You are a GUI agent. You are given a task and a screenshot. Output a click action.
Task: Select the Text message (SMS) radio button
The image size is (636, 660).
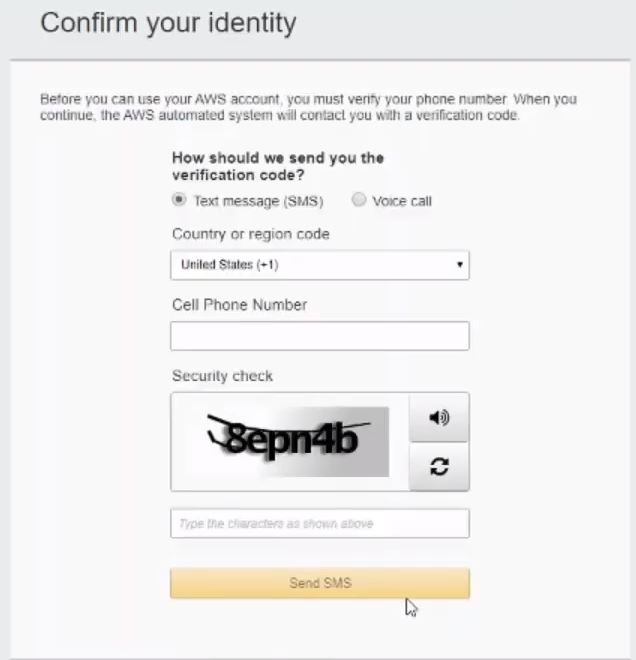point(179,200)
